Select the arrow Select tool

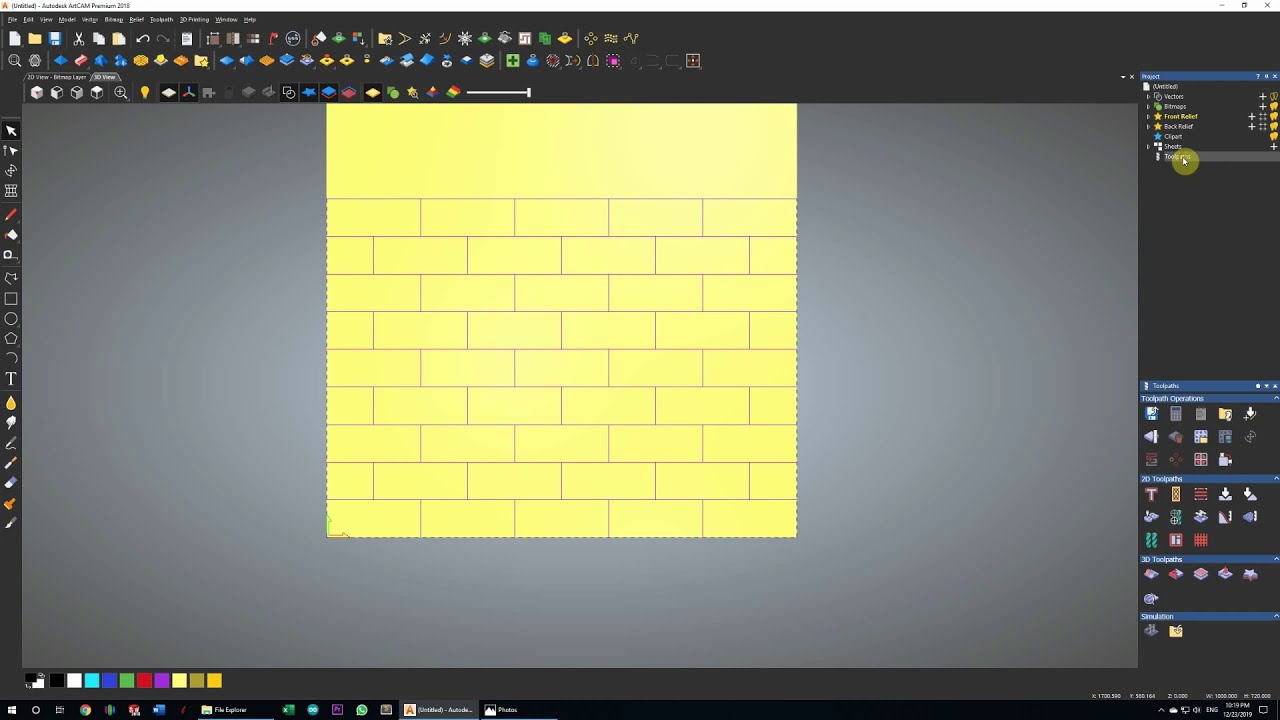click(x=11, y=131)
